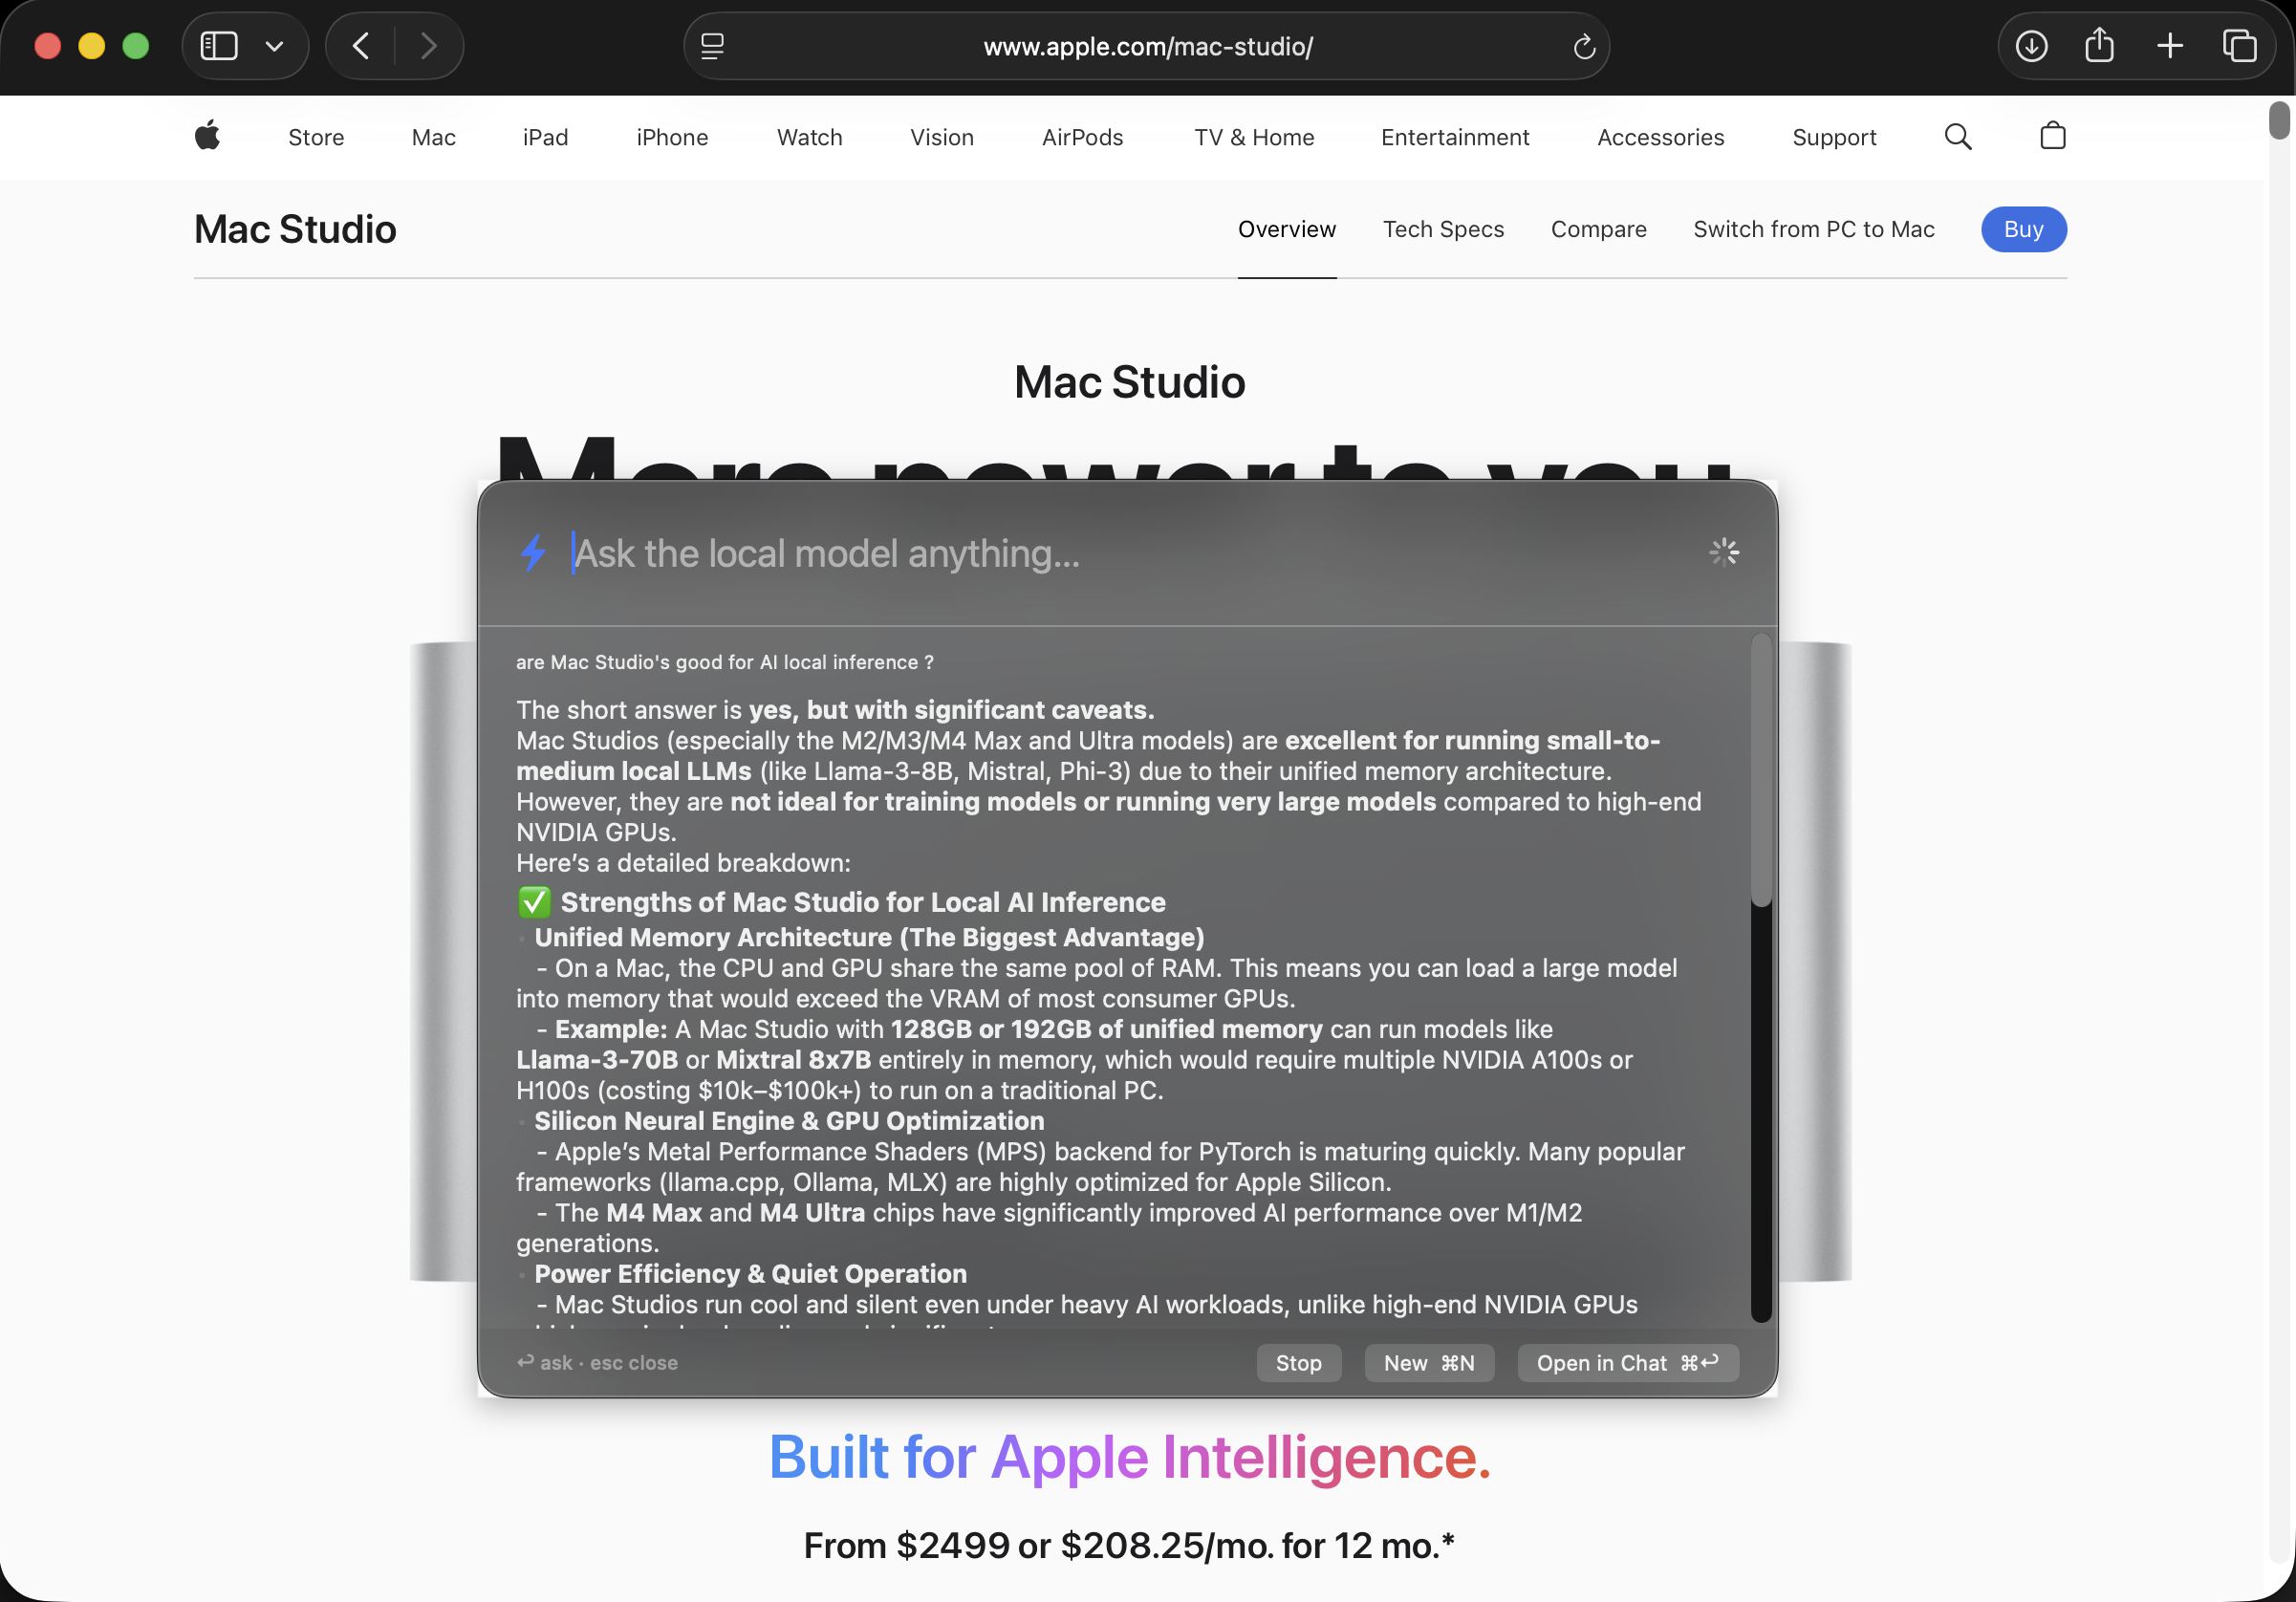
Task: Click Open in Chat button
Action: click(1627, 1362)
